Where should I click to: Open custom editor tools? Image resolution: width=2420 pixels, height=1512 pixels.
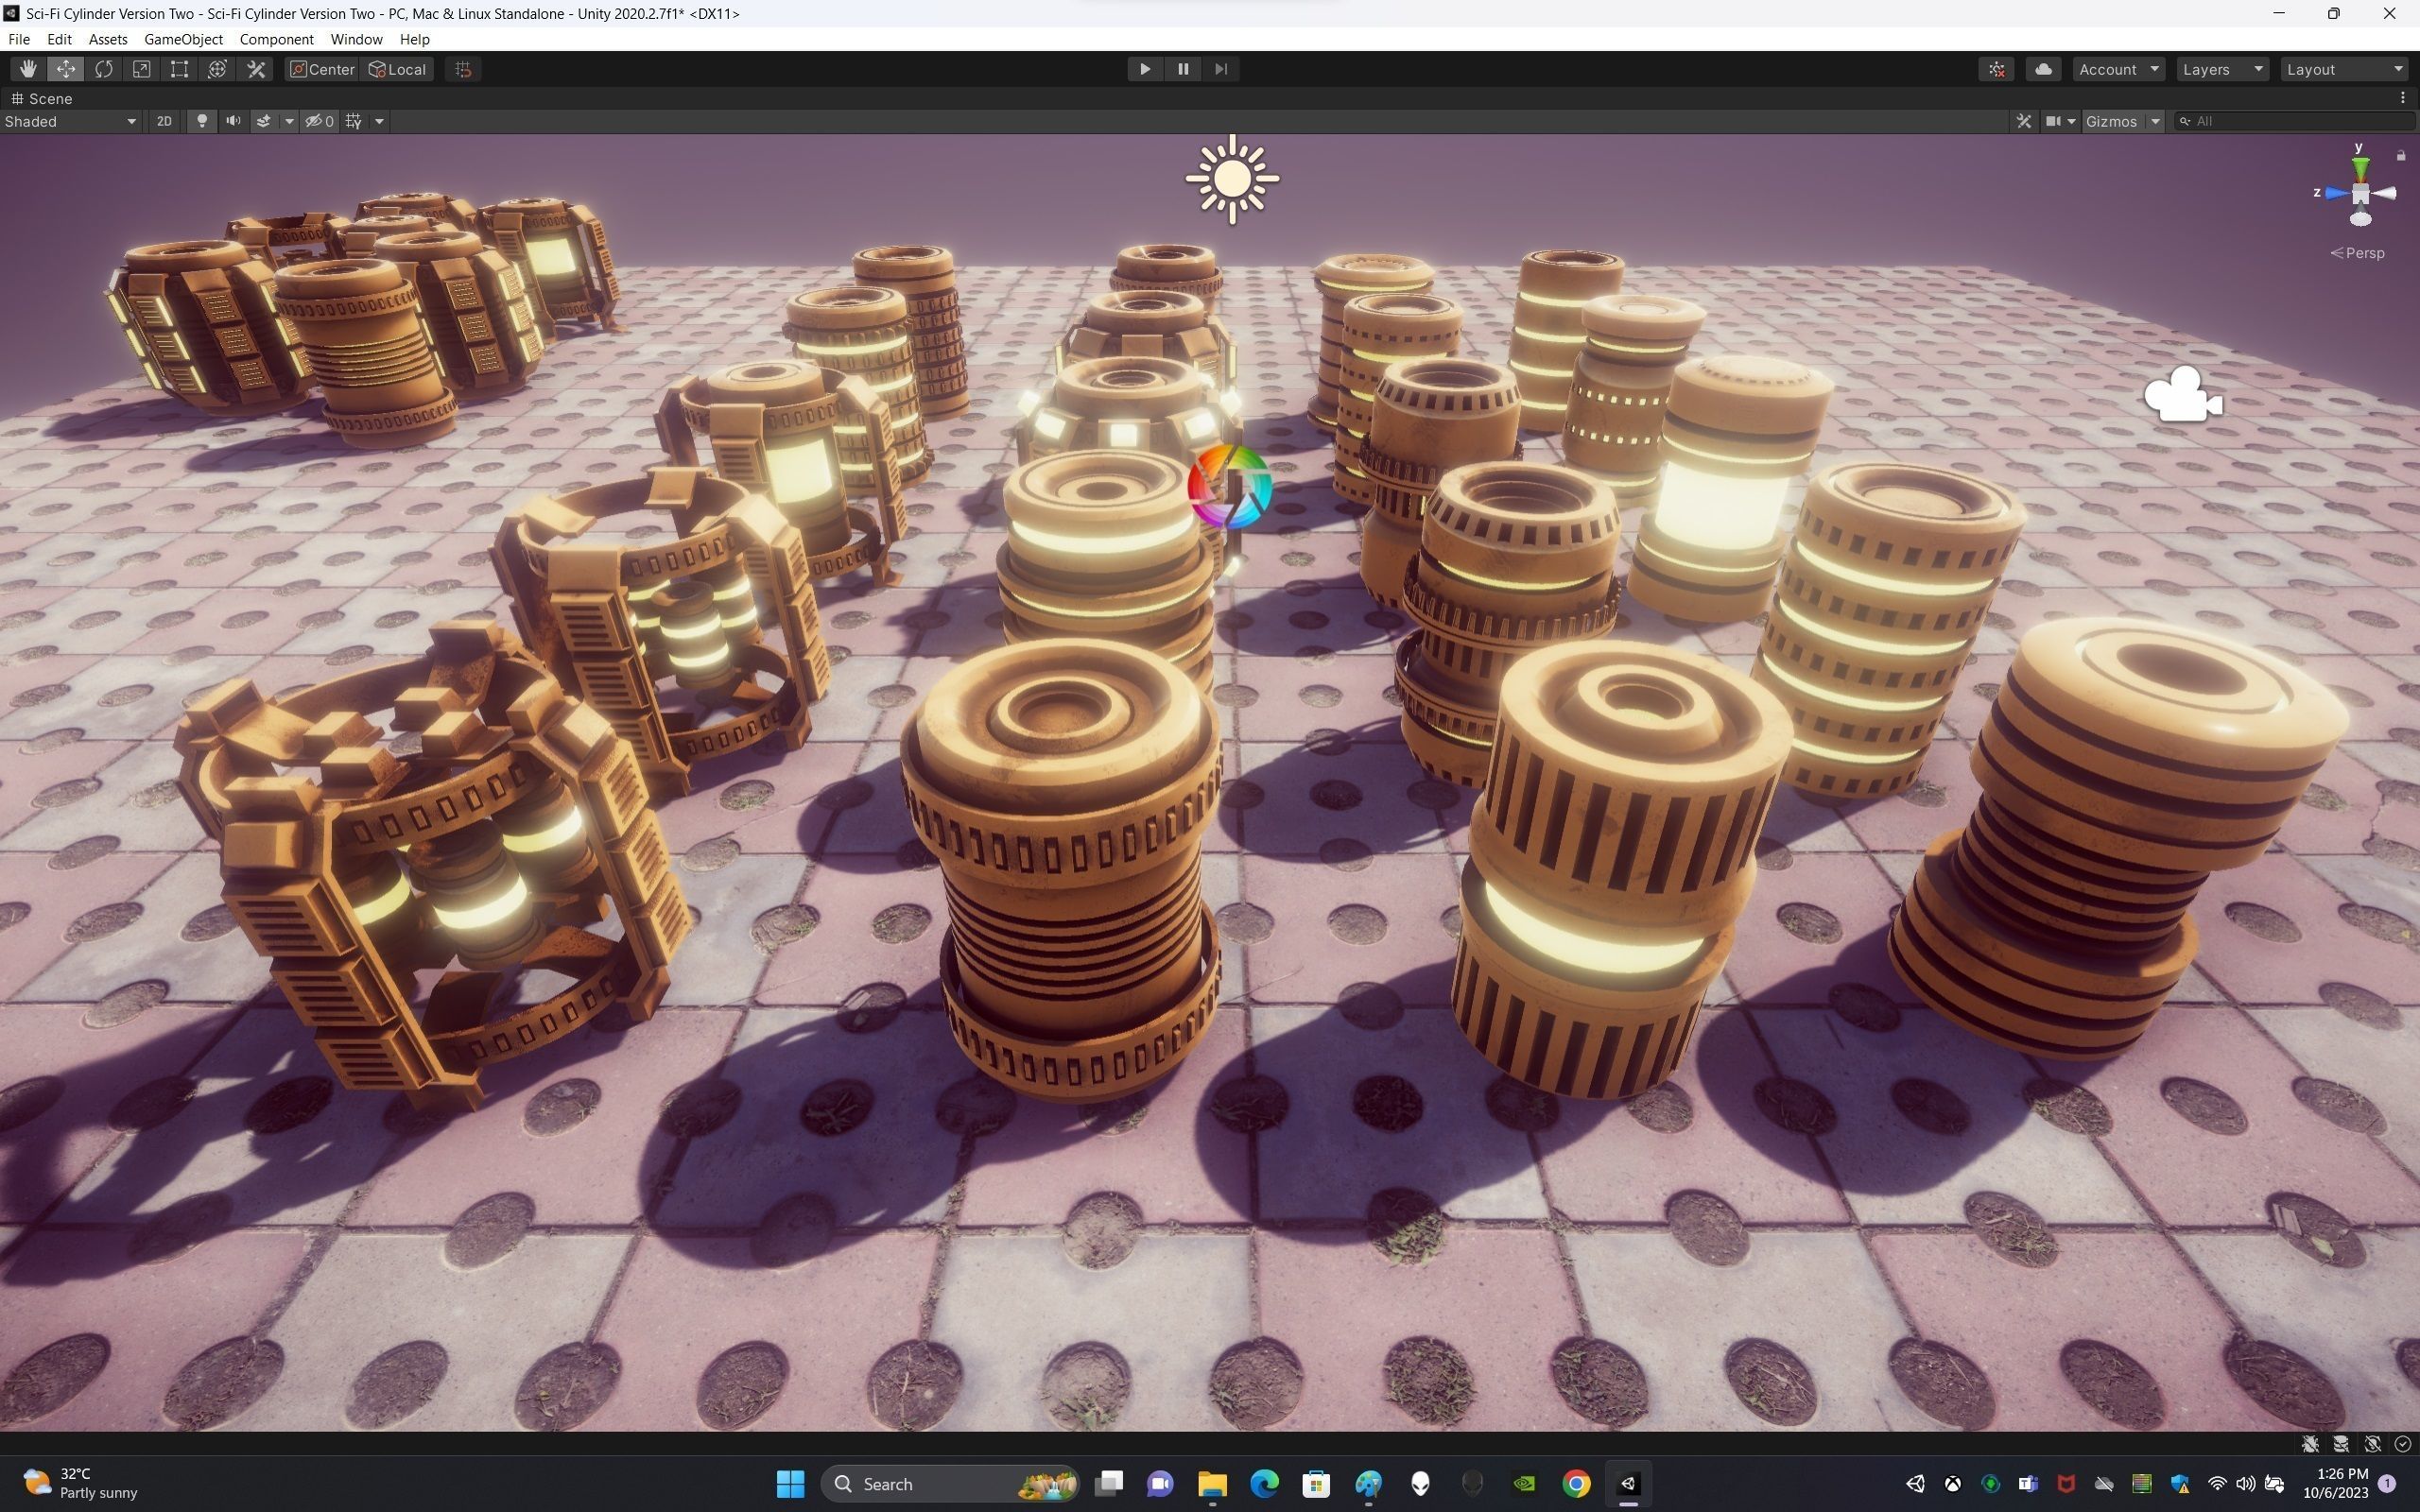click(x=256, y=69)
